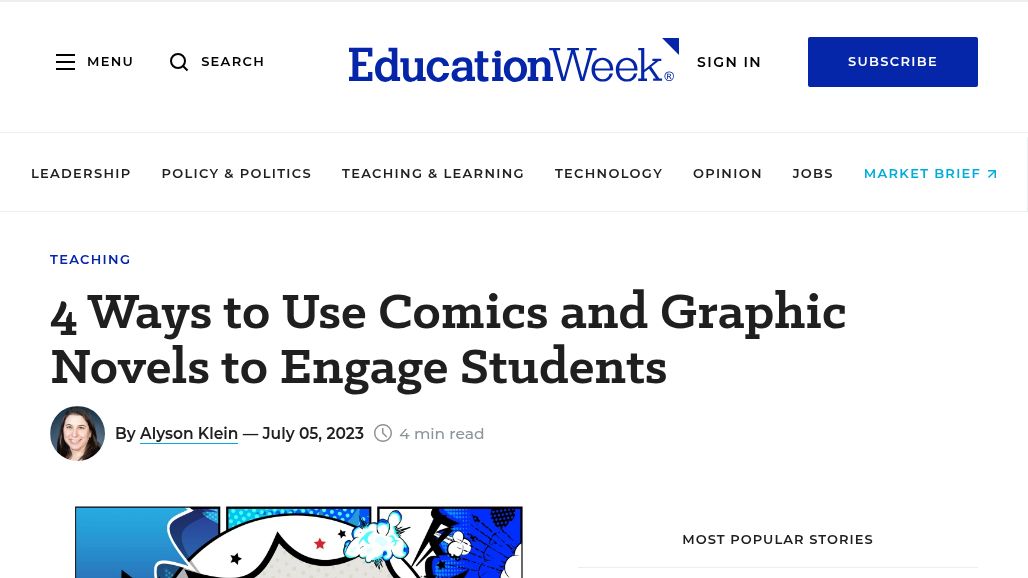
Task: Open the Leadership nav section
Action: tap(81, 173)
